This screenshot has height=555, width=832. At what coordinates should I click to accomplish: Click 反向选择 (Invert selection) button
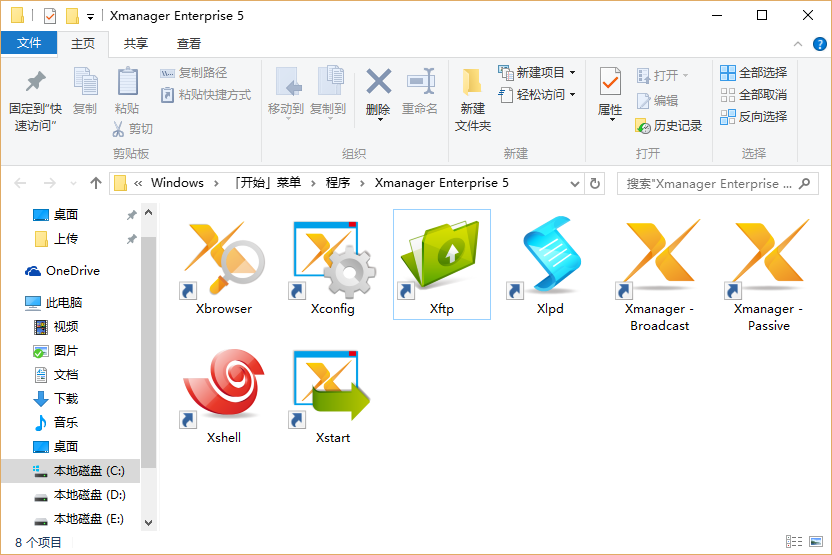[x=754, y=116]
